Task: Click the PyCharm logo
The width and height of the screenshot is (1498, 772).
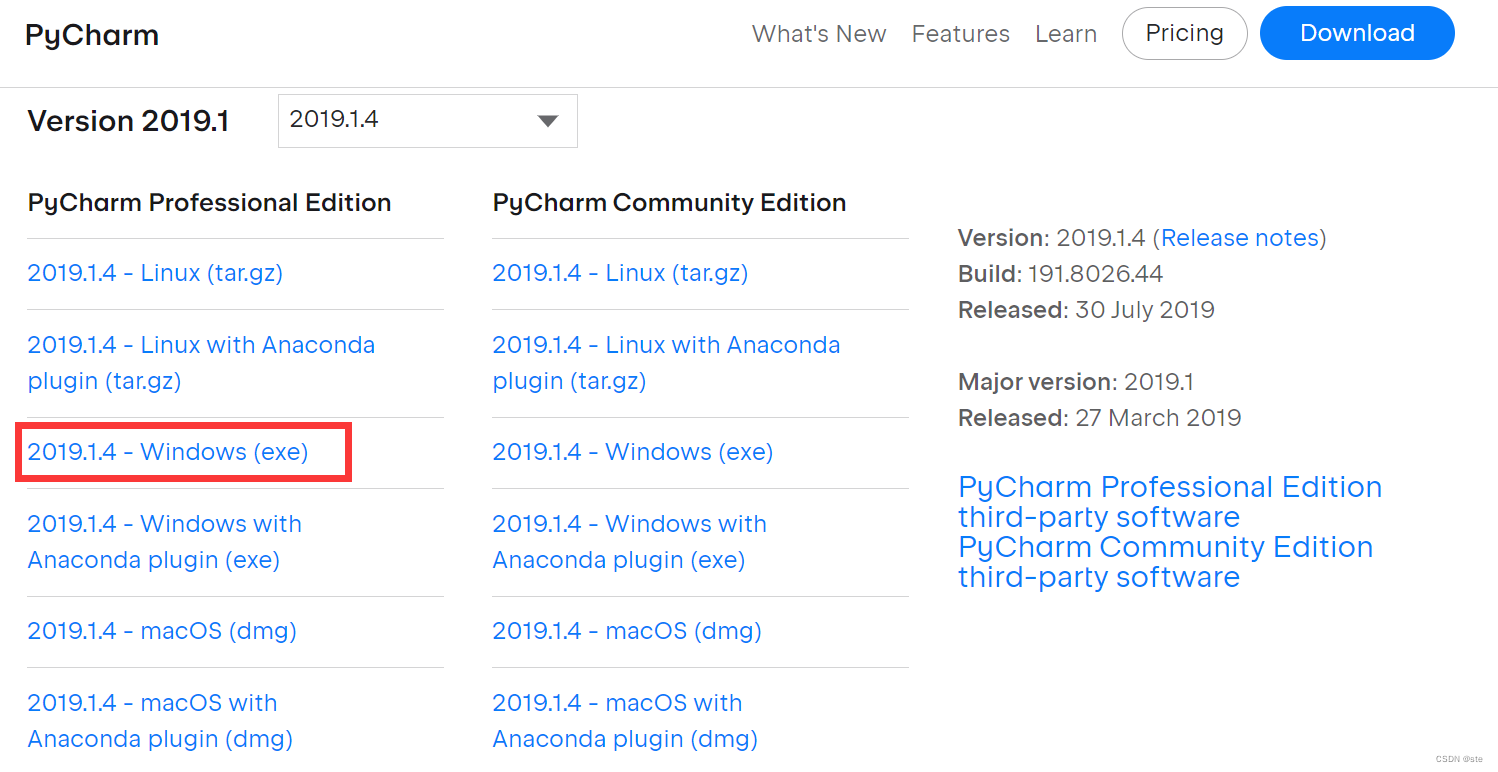Action: coord(90,33)
